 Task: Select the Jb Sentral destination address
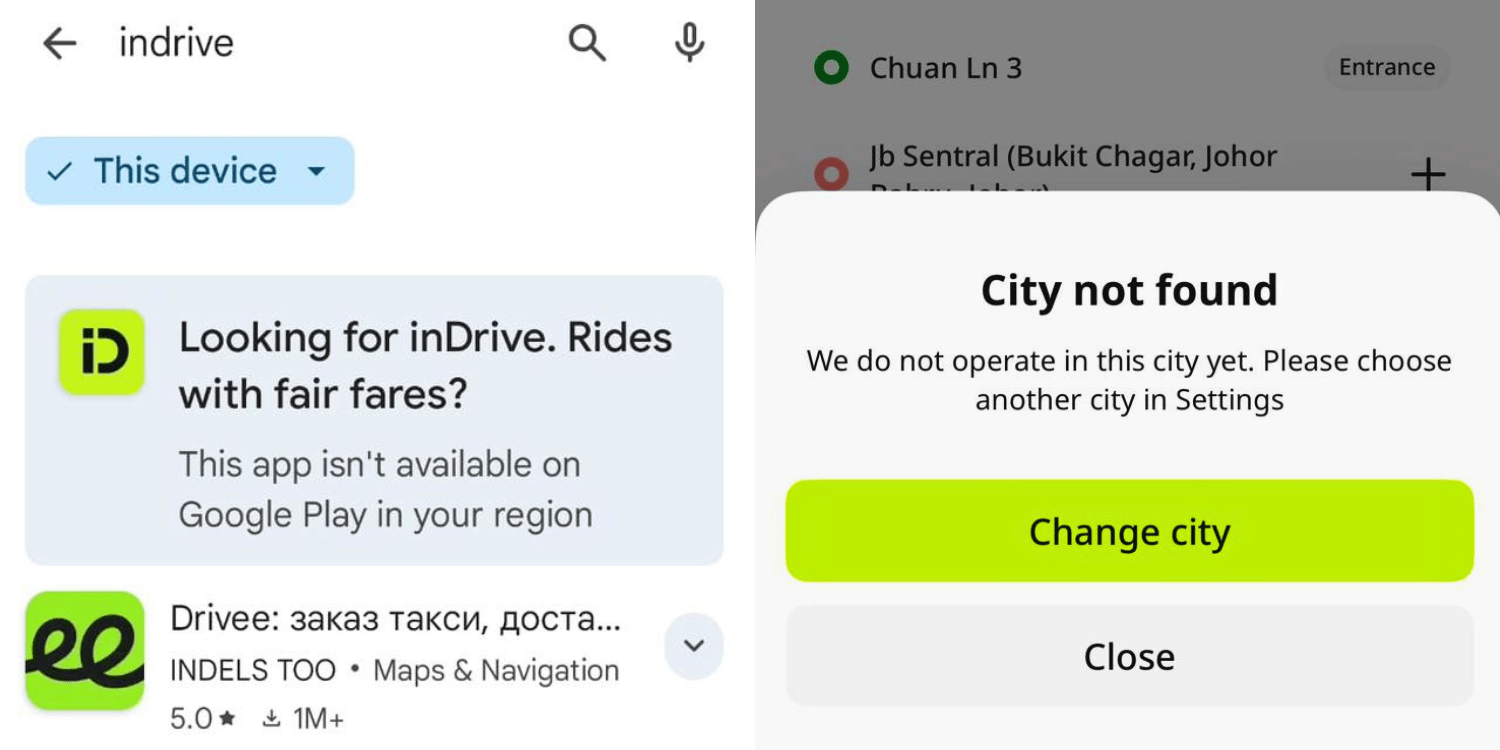coord(1073,158)
